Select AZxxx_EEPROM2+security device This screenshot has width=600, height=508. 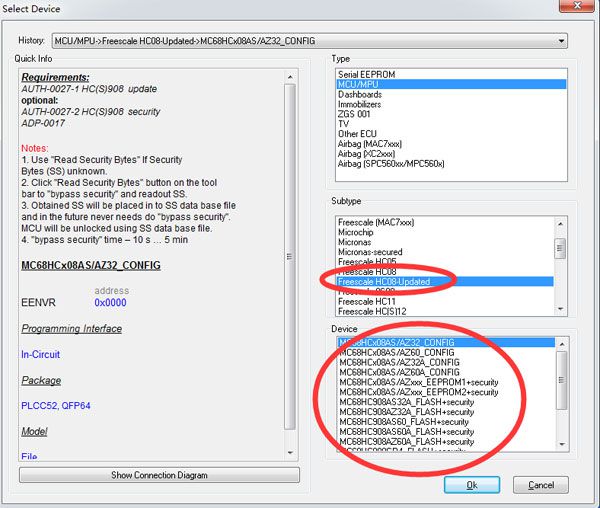pyautogui.click(x=446, y=392)
